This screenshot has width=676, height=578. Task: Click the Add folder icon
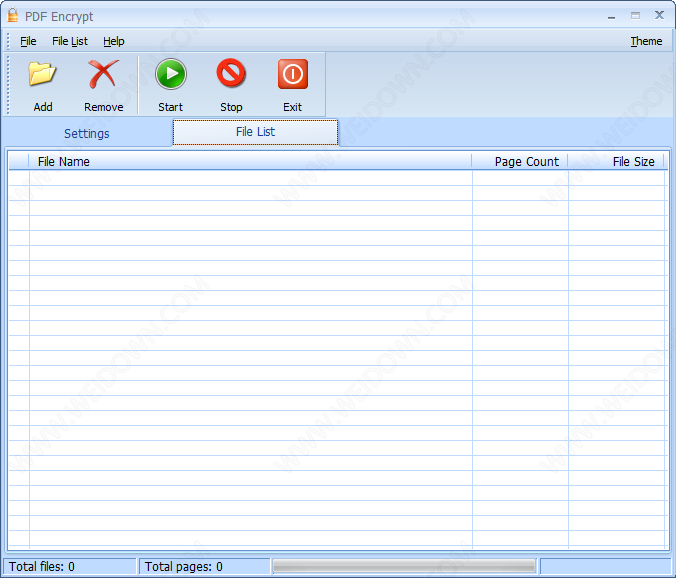(42, 74)
